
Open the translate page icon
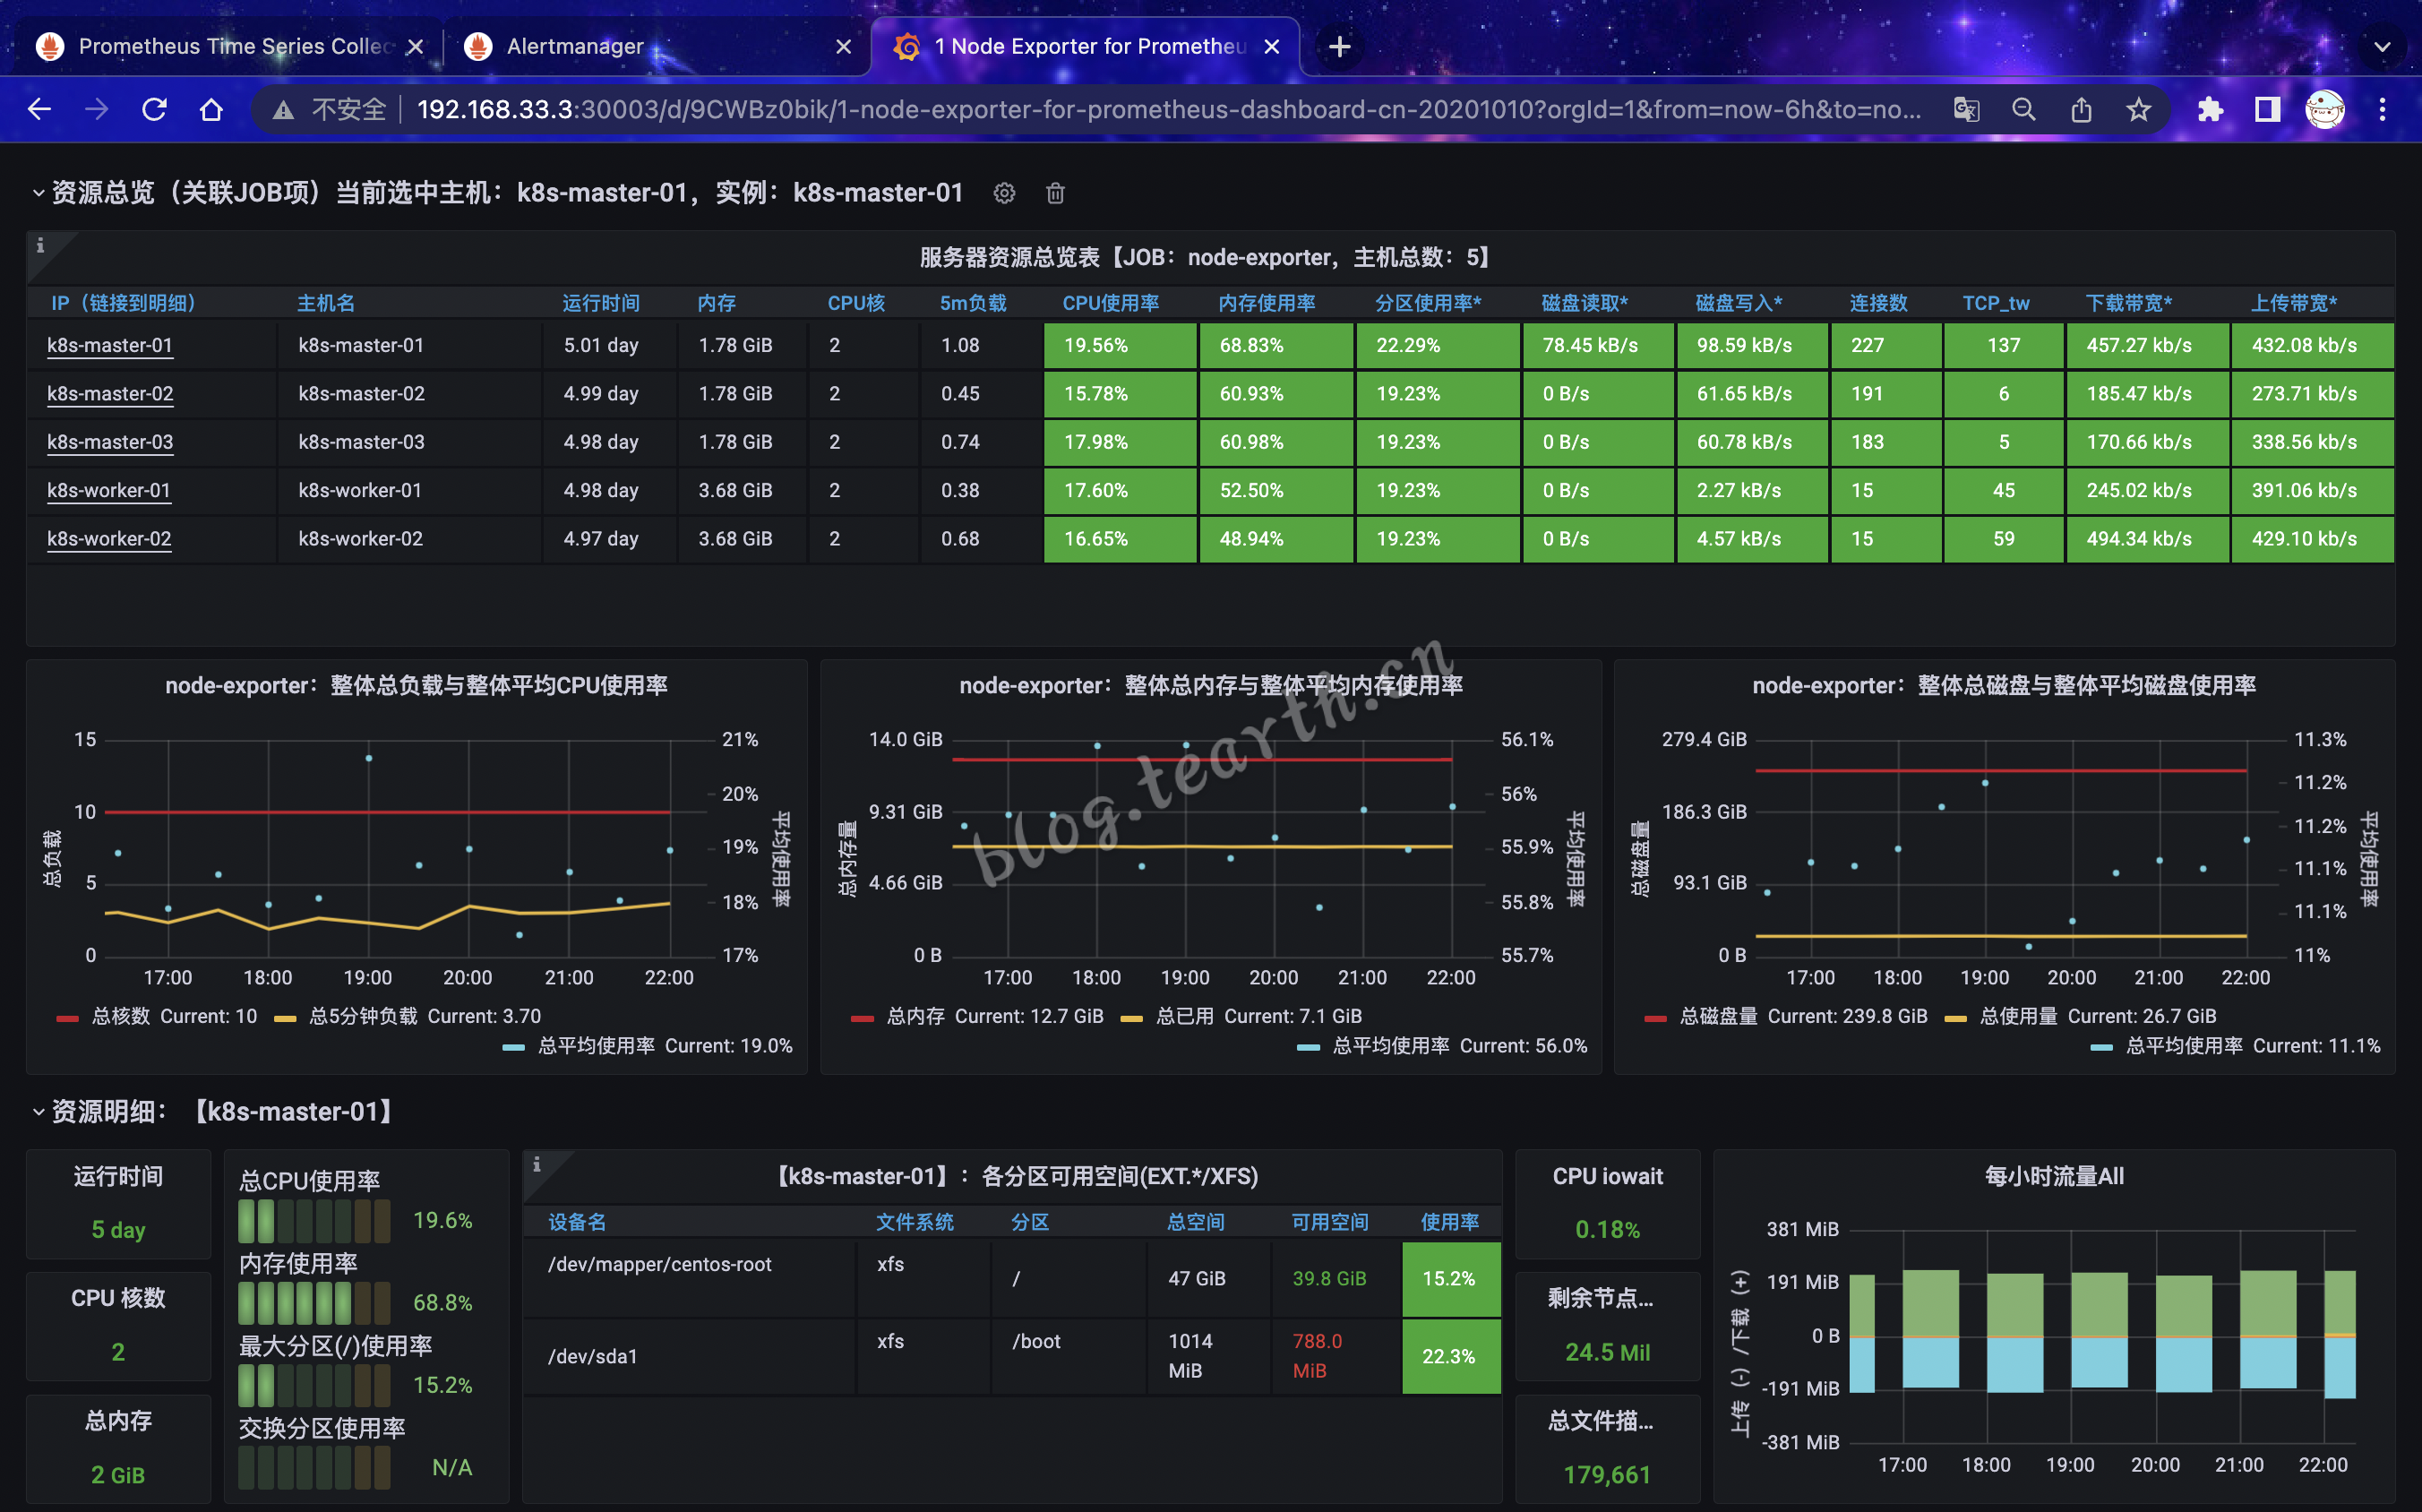[1966, 109]
